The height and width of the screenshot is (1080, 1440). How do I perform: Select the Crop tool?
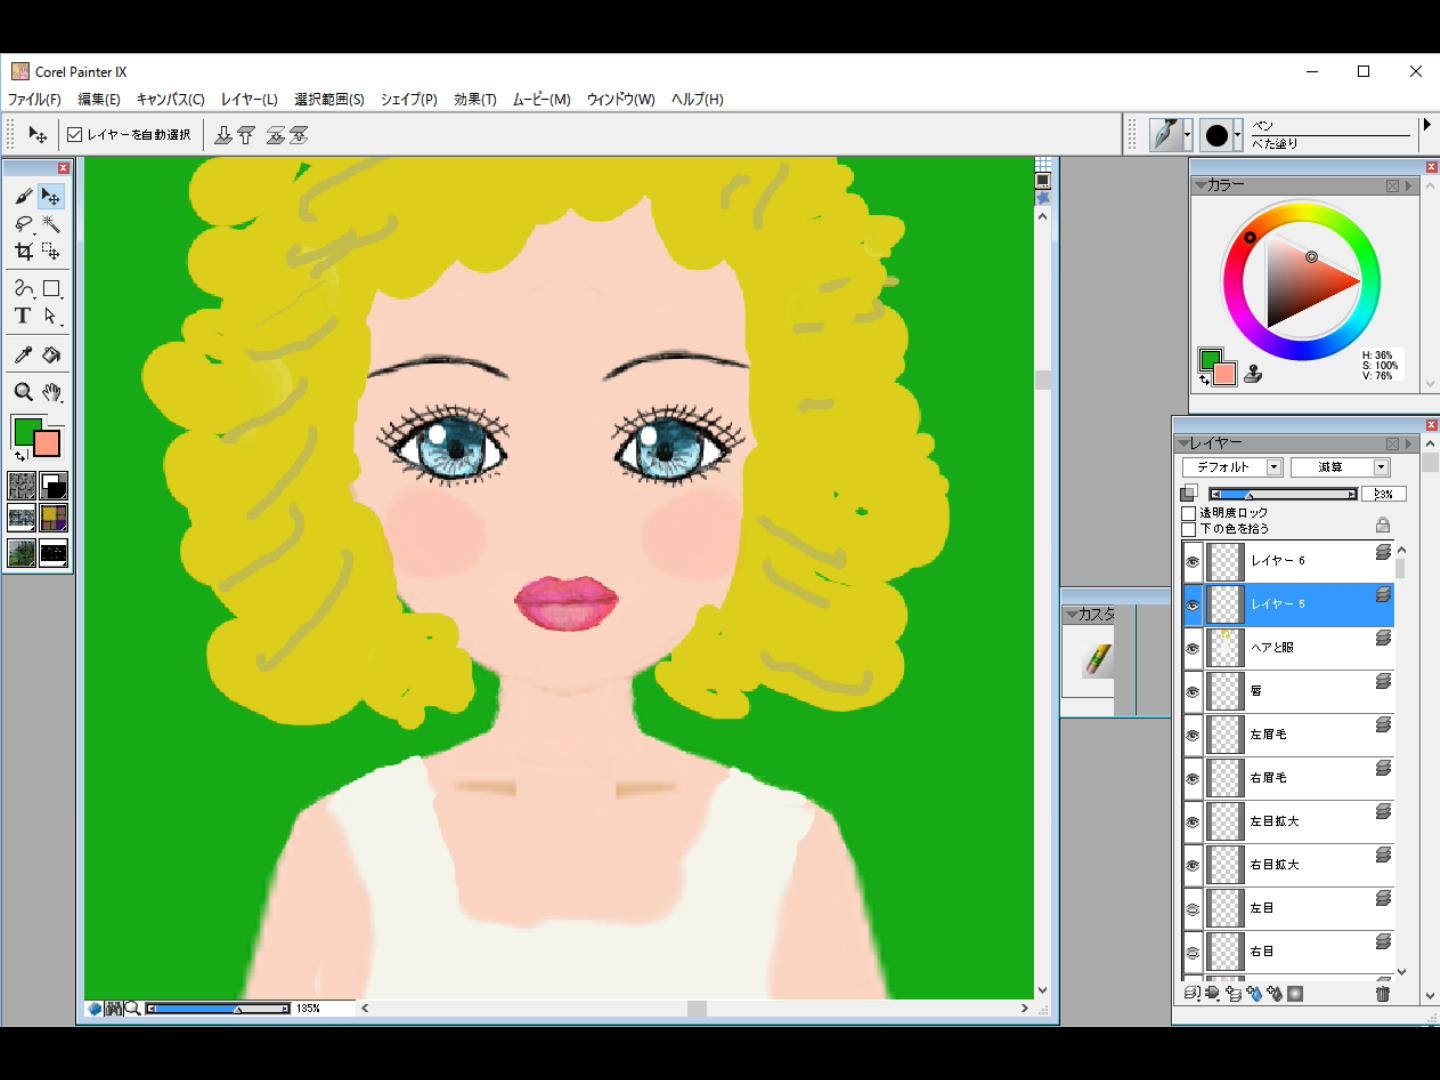pos(23,251)
